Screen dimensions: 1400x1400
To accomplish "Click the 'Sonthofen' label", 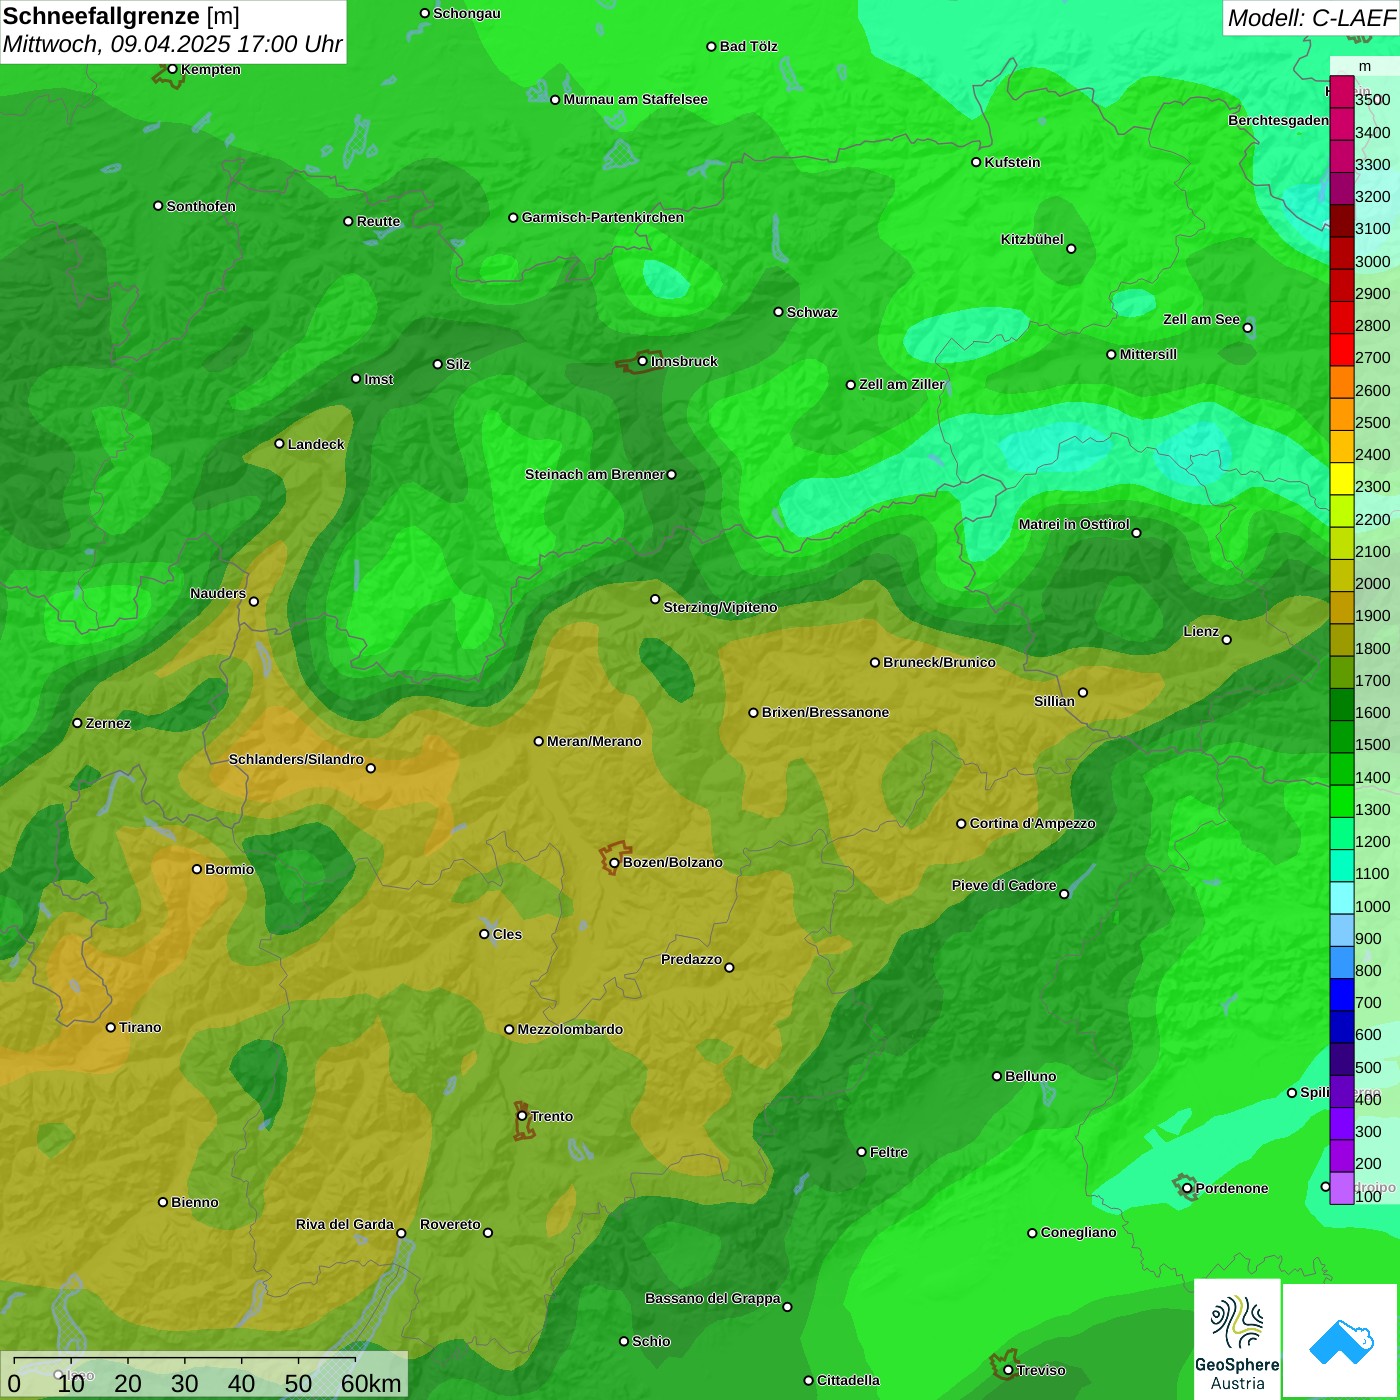I will (201, 206).
